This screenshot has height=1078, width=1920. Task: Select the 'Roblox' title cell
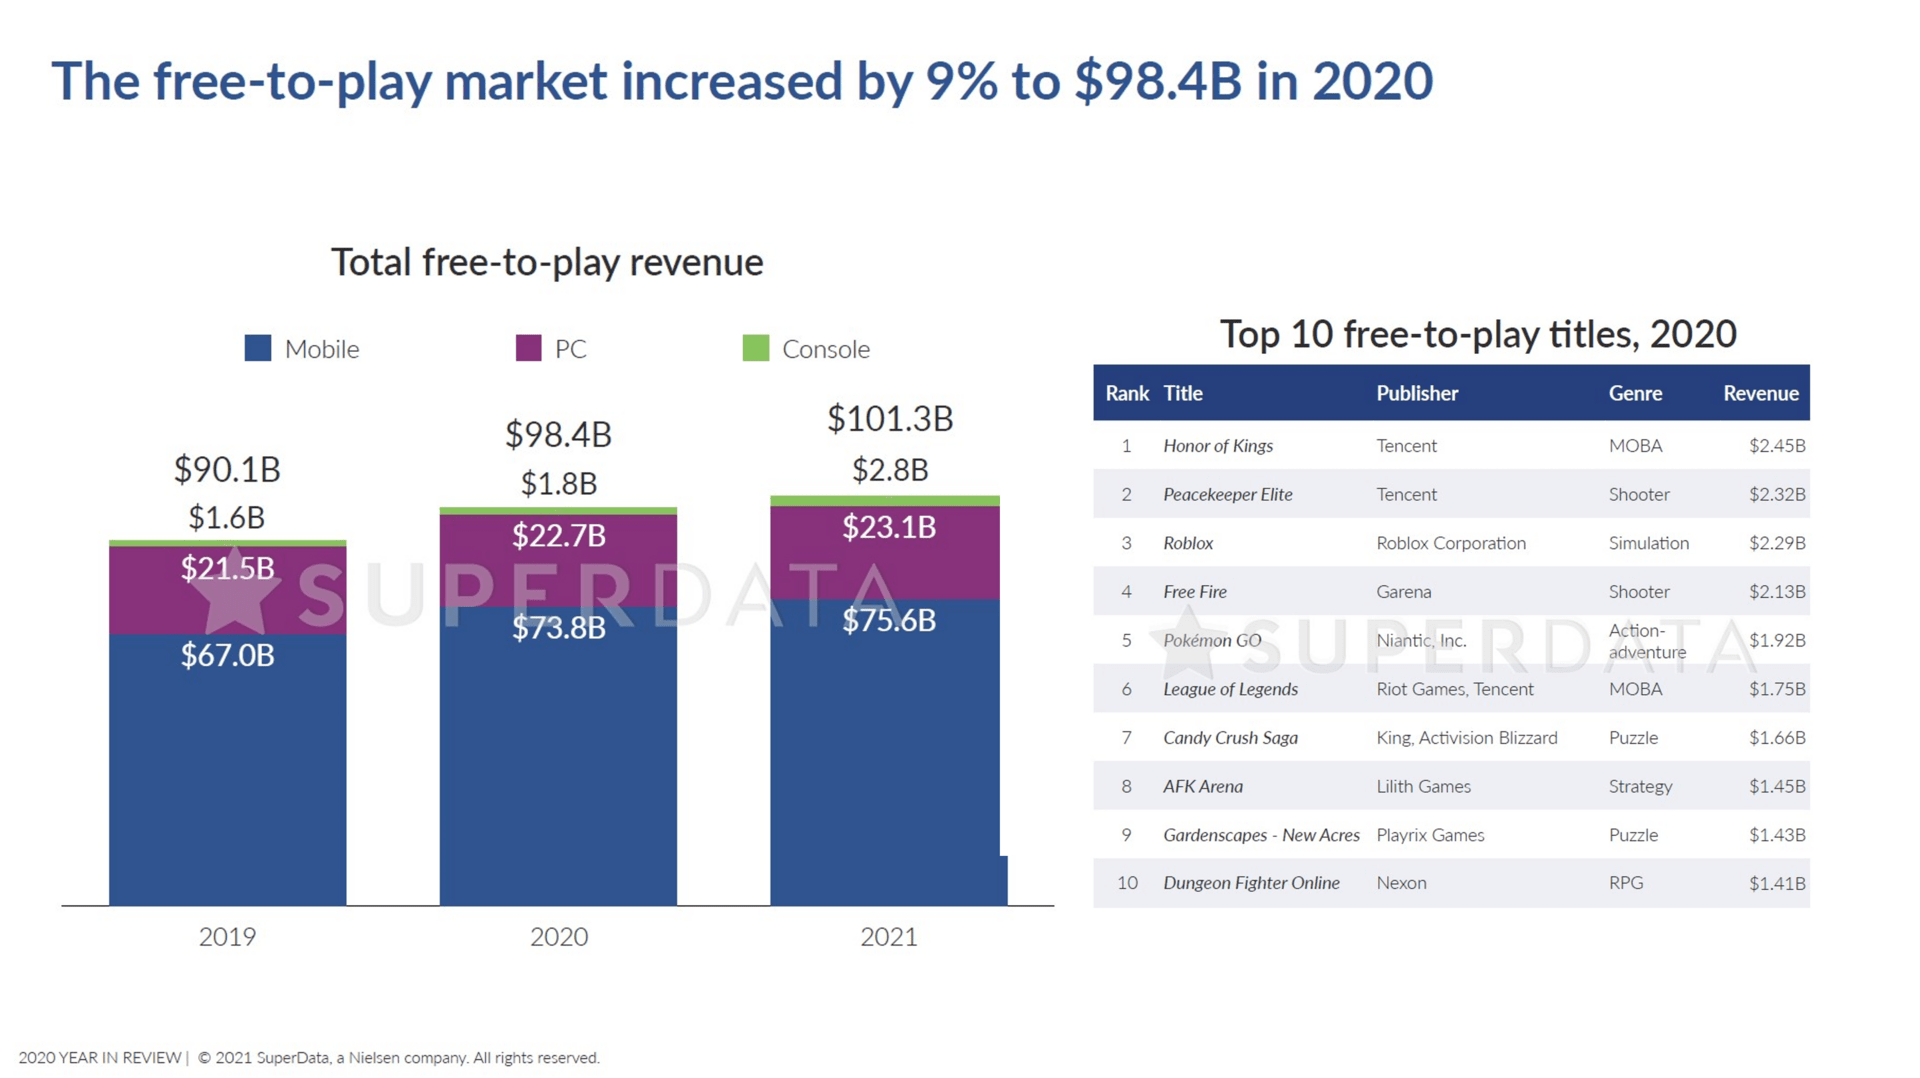[1188, 543]
